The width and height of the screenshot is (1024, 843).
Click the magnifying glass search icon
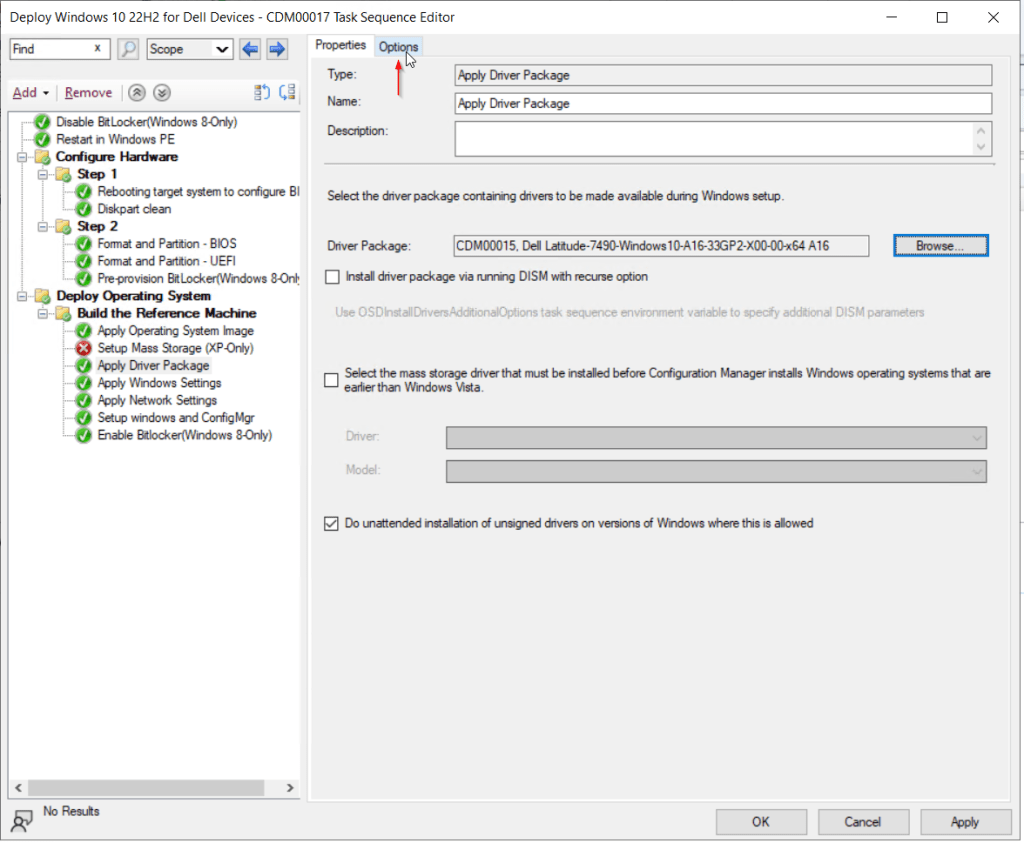(128, 49)
